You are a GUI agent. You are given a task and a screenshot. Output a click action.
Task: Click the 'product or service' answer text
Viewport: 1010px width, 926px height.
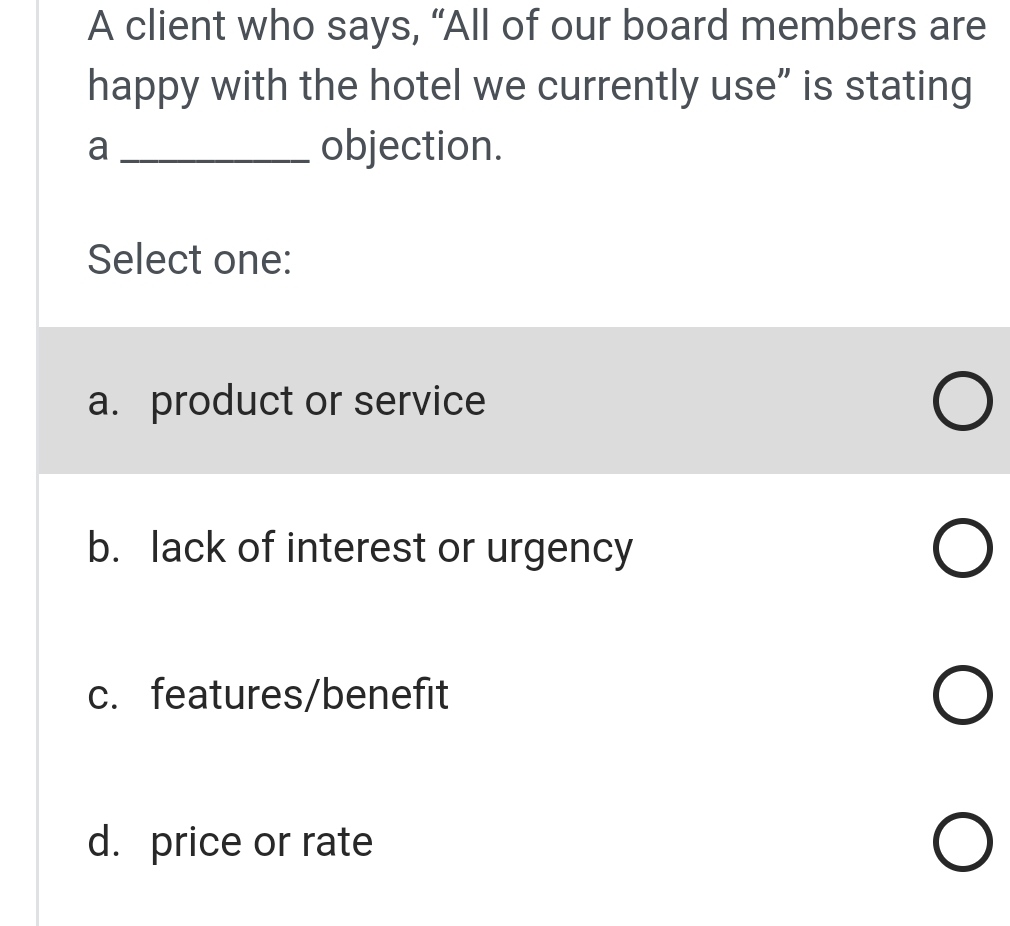pos(318,401)
